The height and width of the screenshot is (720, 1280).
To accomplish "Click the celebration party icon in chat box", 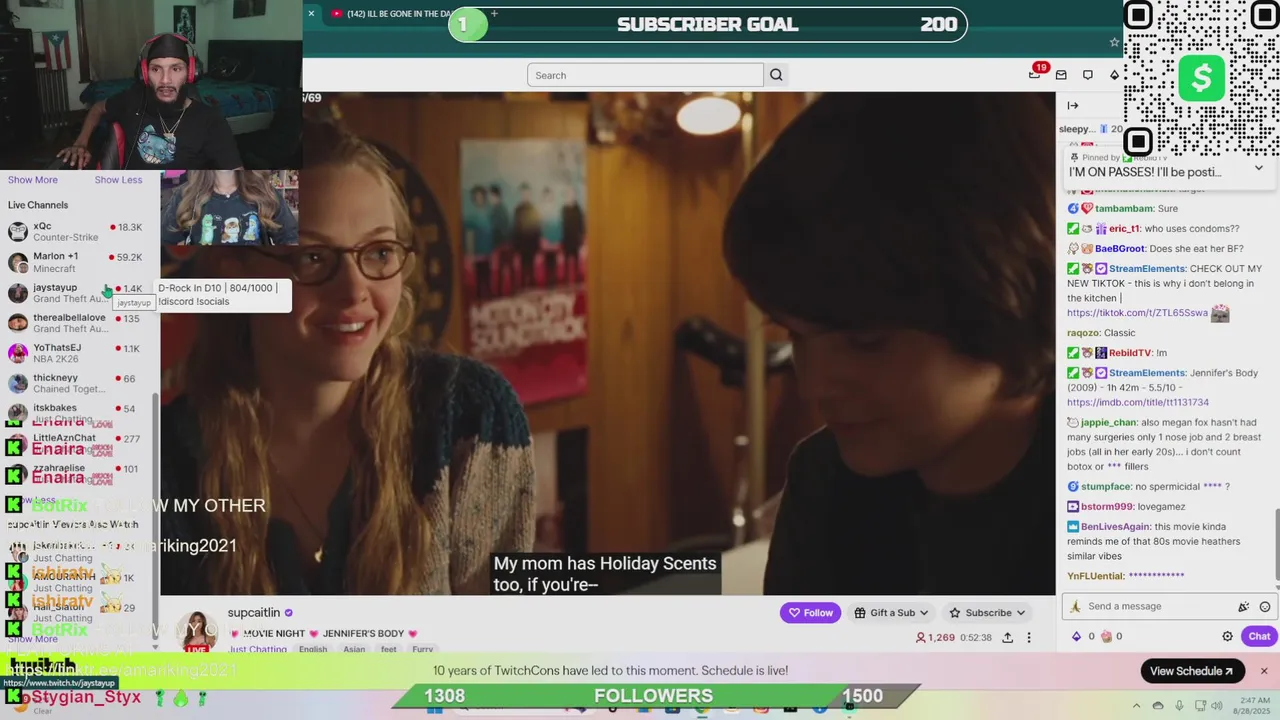I will click(x=1243, y=606).
